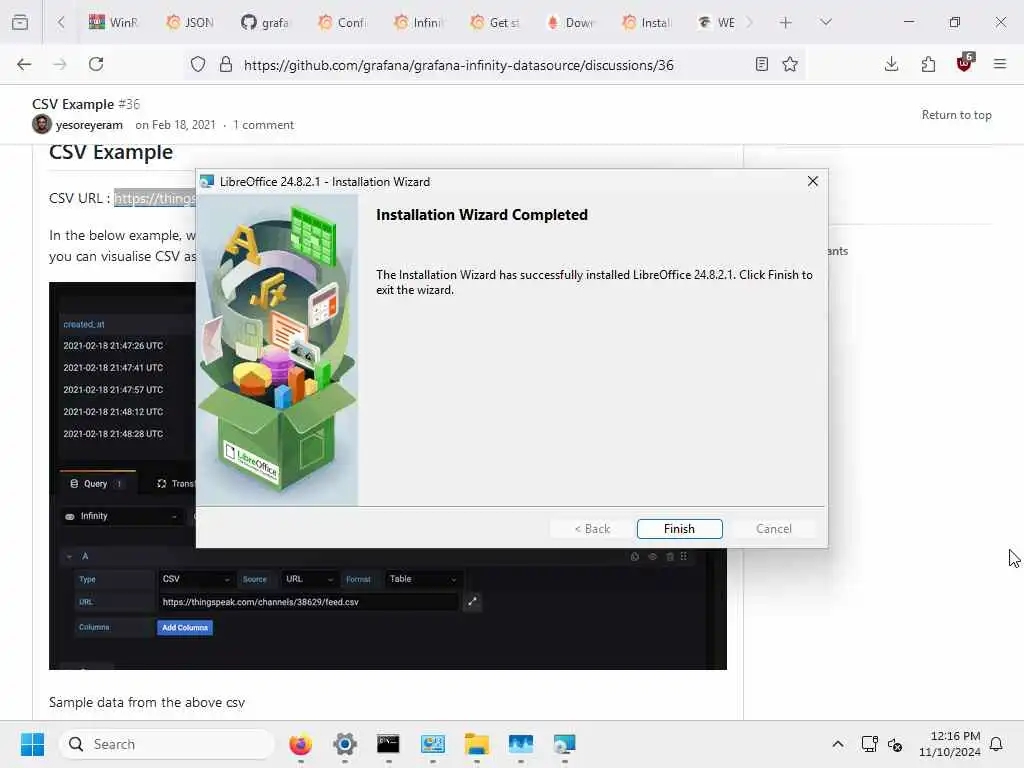Click Cancel in the Installation Wizard
This screenshot has width=1024, height=768.
point(773,528)
